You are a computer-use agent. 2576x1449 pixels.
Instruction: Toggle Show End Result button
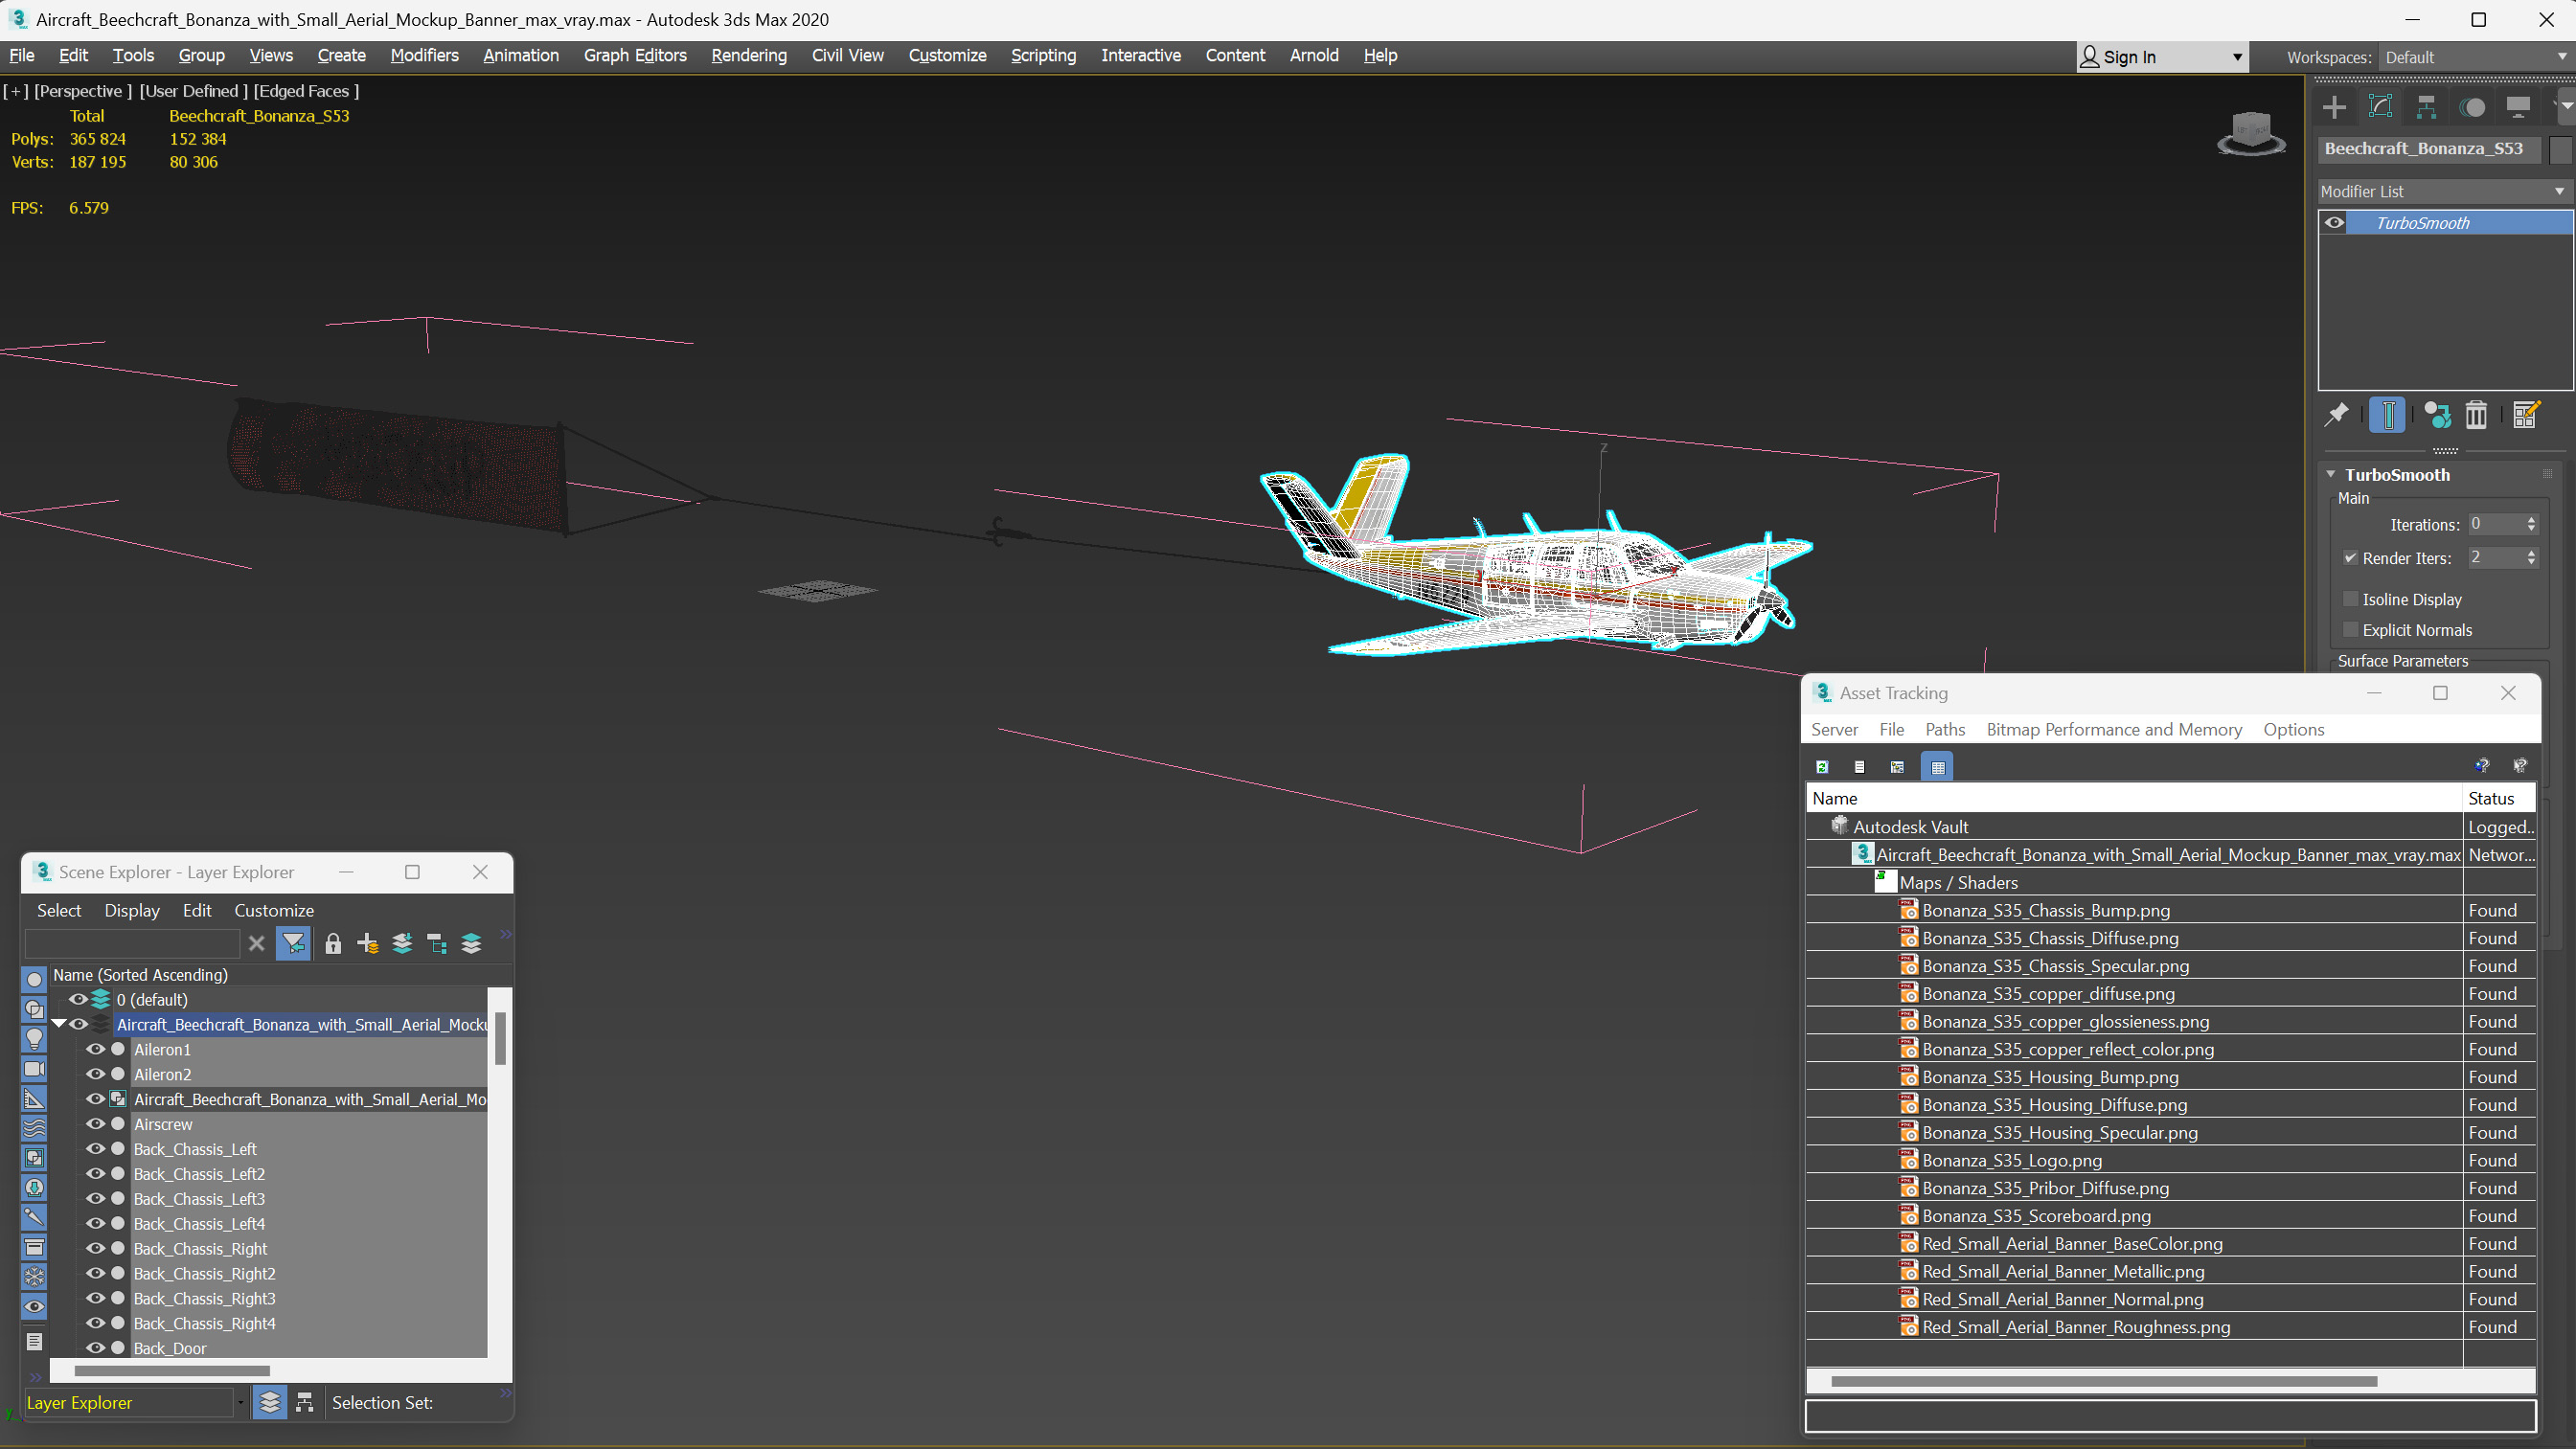(x=2387, y=414)
